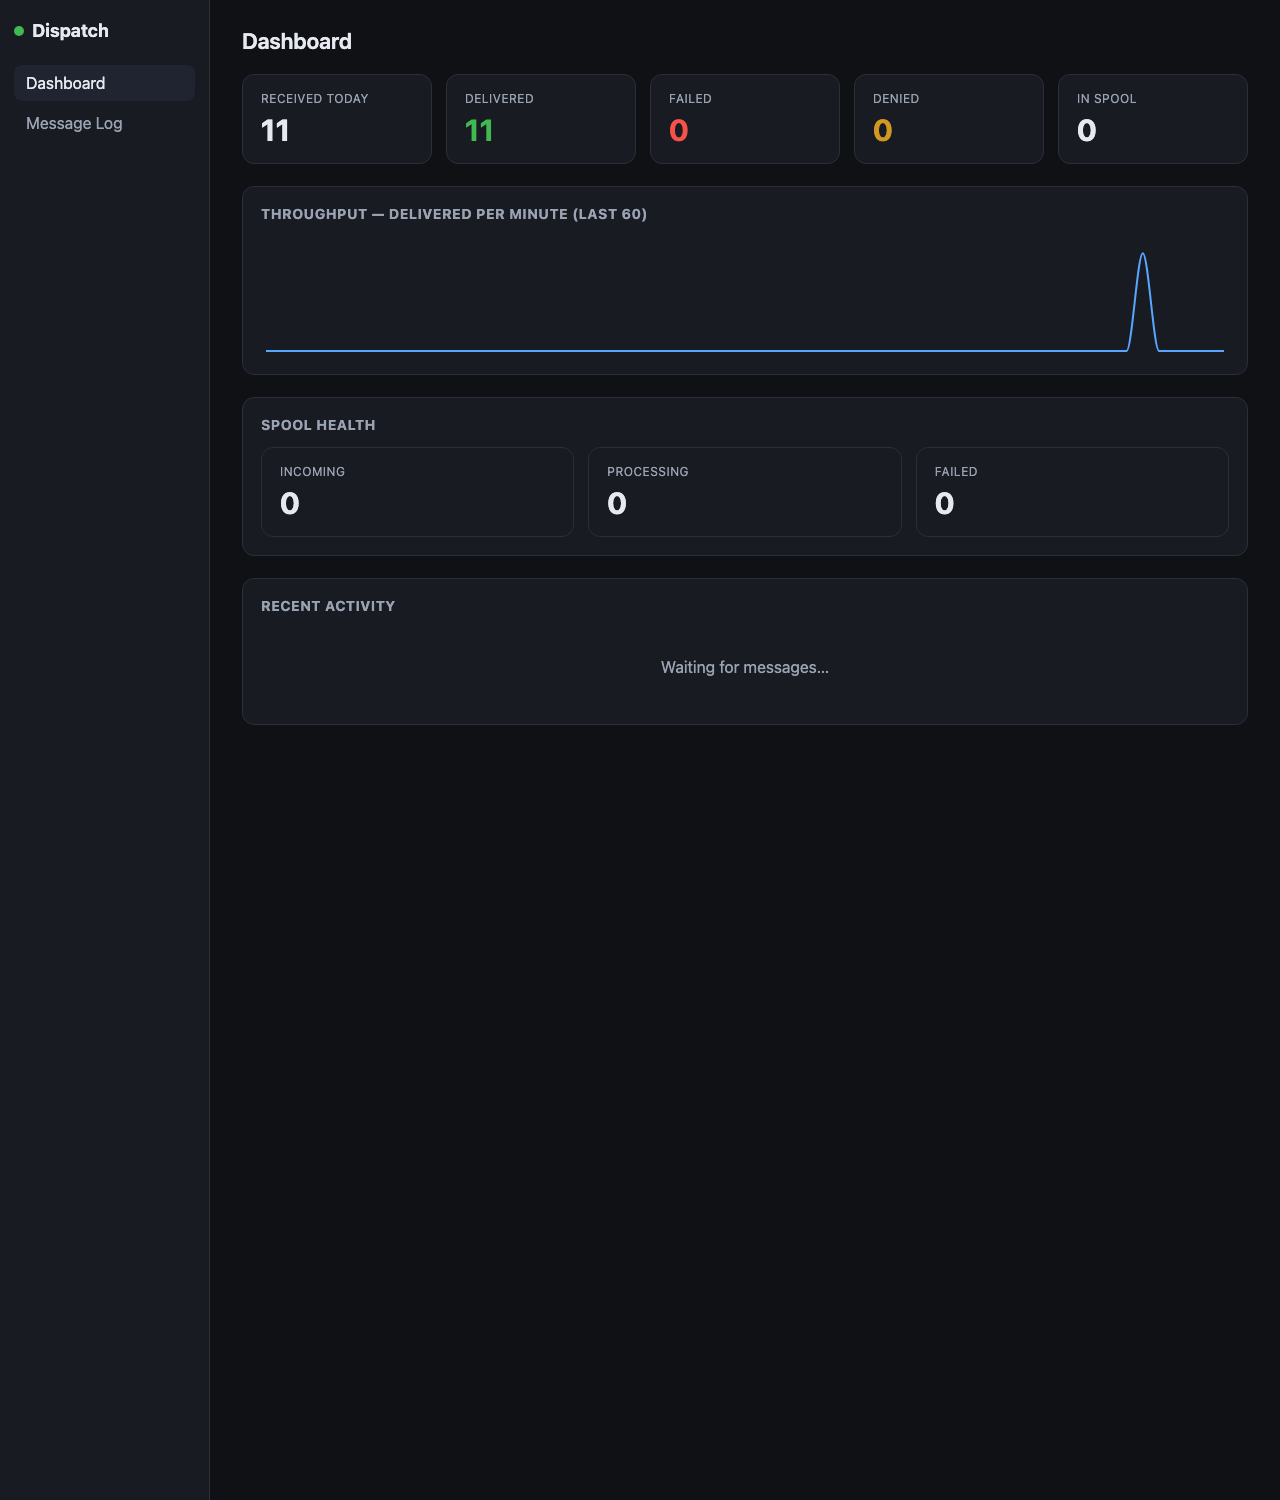Click the throughput chart spike
This screenshot has width=1280, height=1500.
1143,300
